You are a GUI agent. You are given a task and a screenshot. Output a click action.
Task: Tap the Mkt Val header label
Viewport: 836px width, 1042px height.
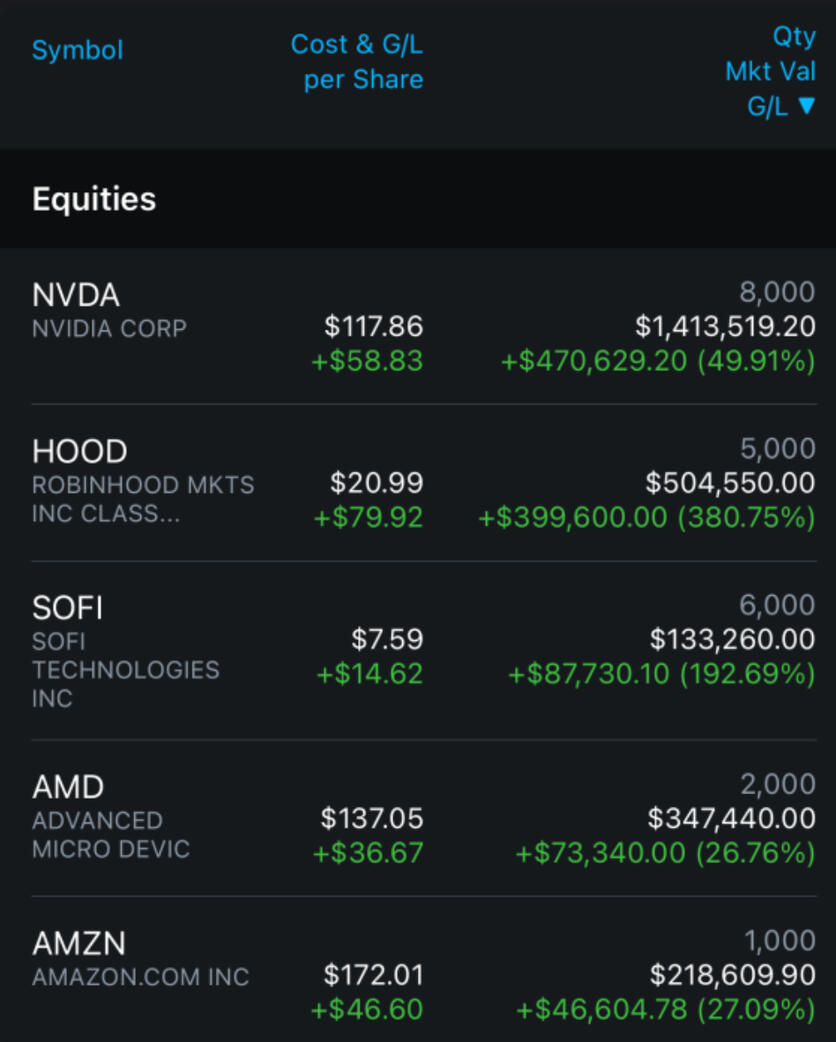tap(770, 72)
